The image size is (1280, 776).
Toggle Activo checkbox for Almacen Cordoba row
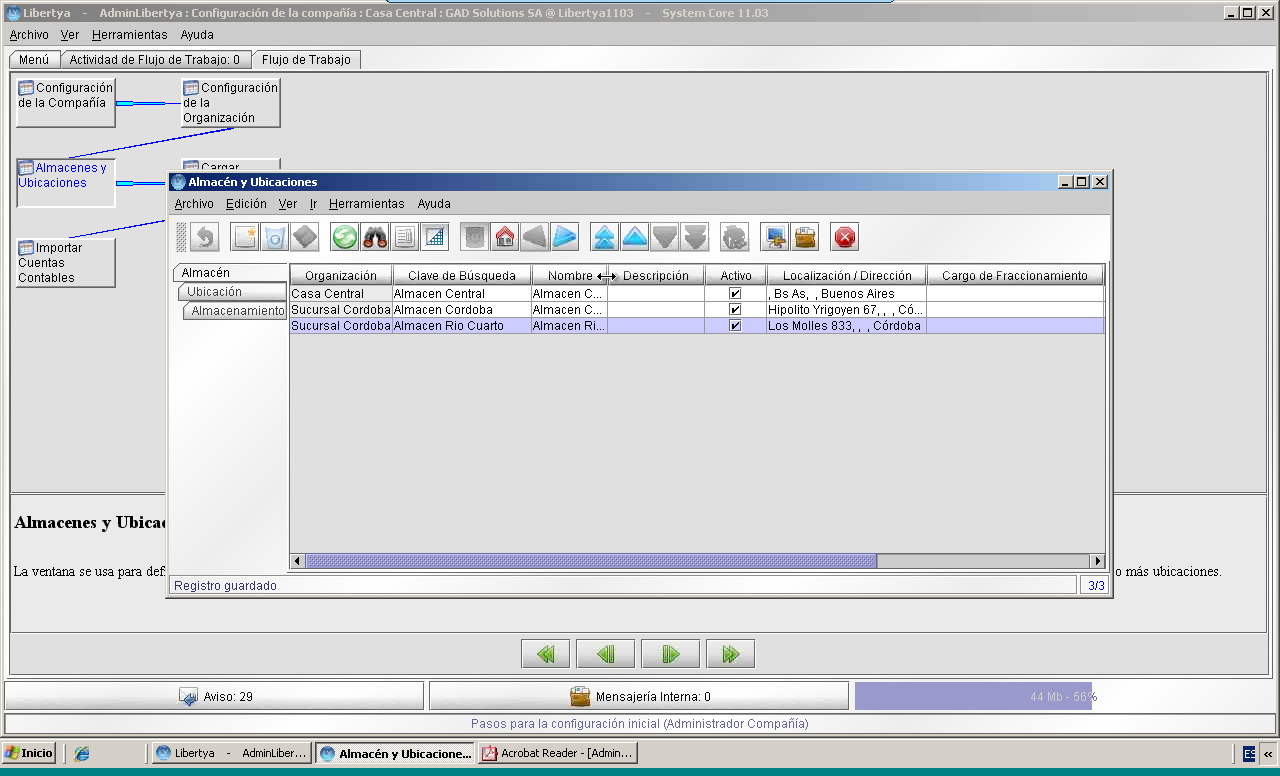point(735,310)
